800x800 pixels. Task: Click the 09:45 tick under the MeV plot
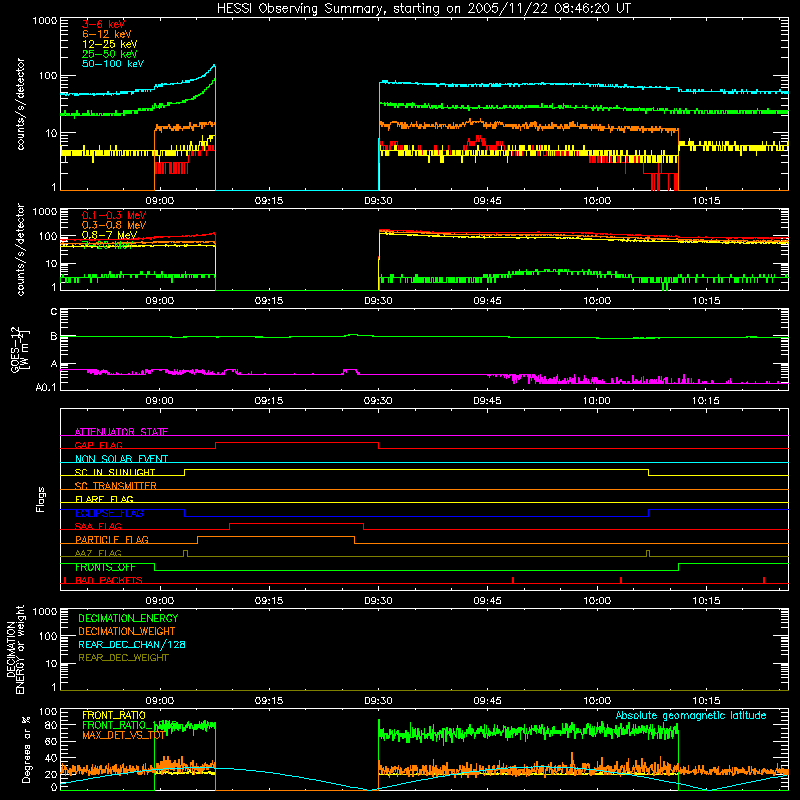point(487,301)
